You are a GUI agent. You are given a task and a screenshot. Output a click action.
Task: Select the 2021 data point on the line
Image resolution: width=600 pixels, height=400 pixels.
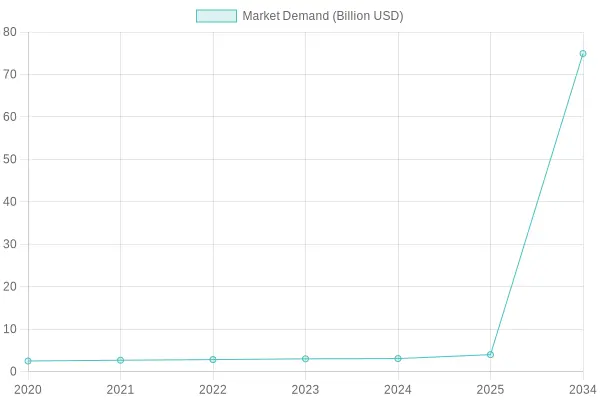tap(121, 360)
